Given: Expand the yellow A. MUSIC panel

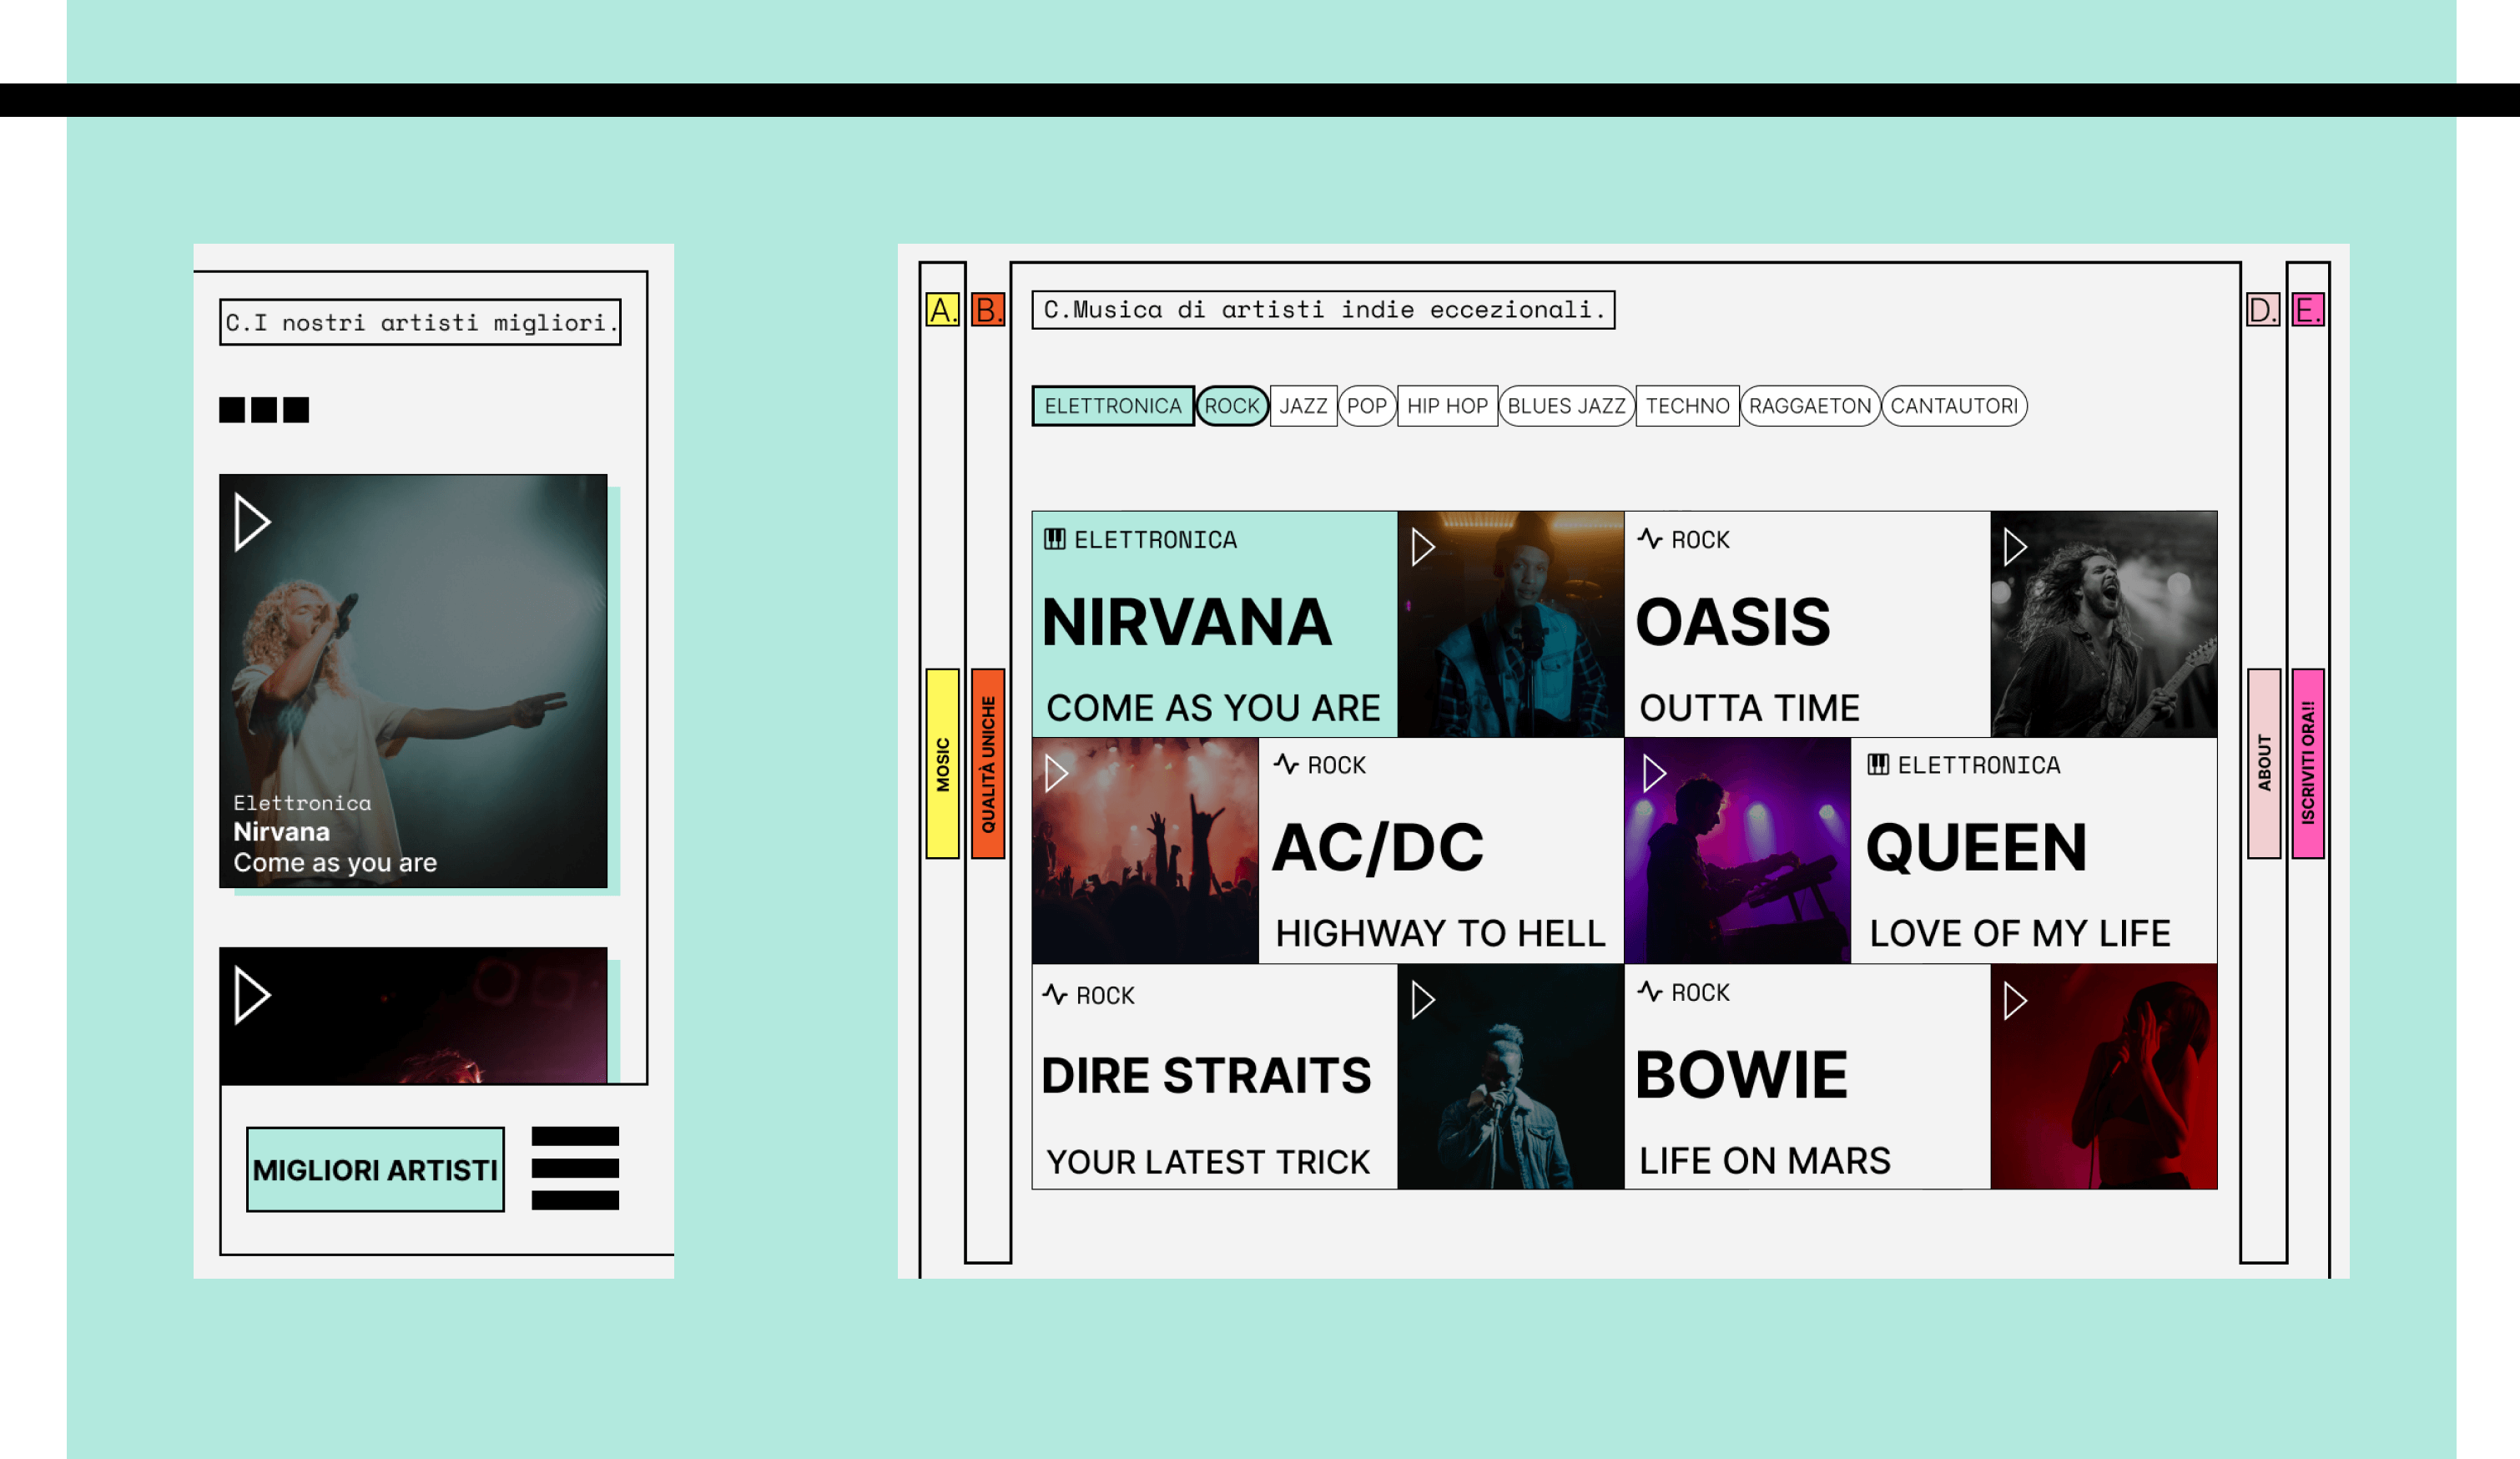Looking at the screenshot, I should point(942,763).
